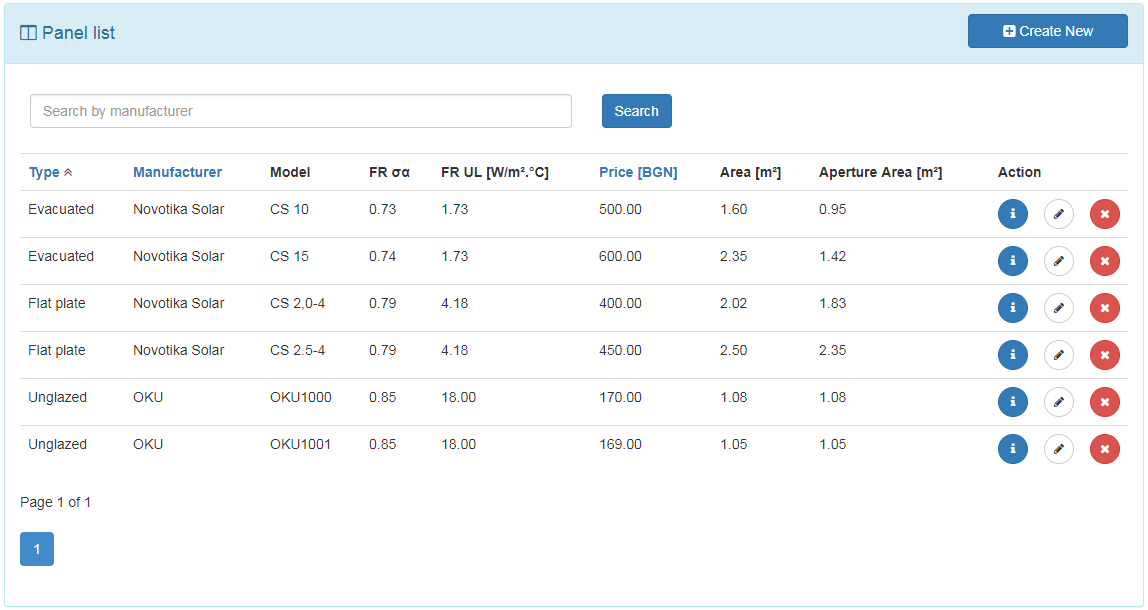Show info for OKU1001 panel

click(1013, 448)
